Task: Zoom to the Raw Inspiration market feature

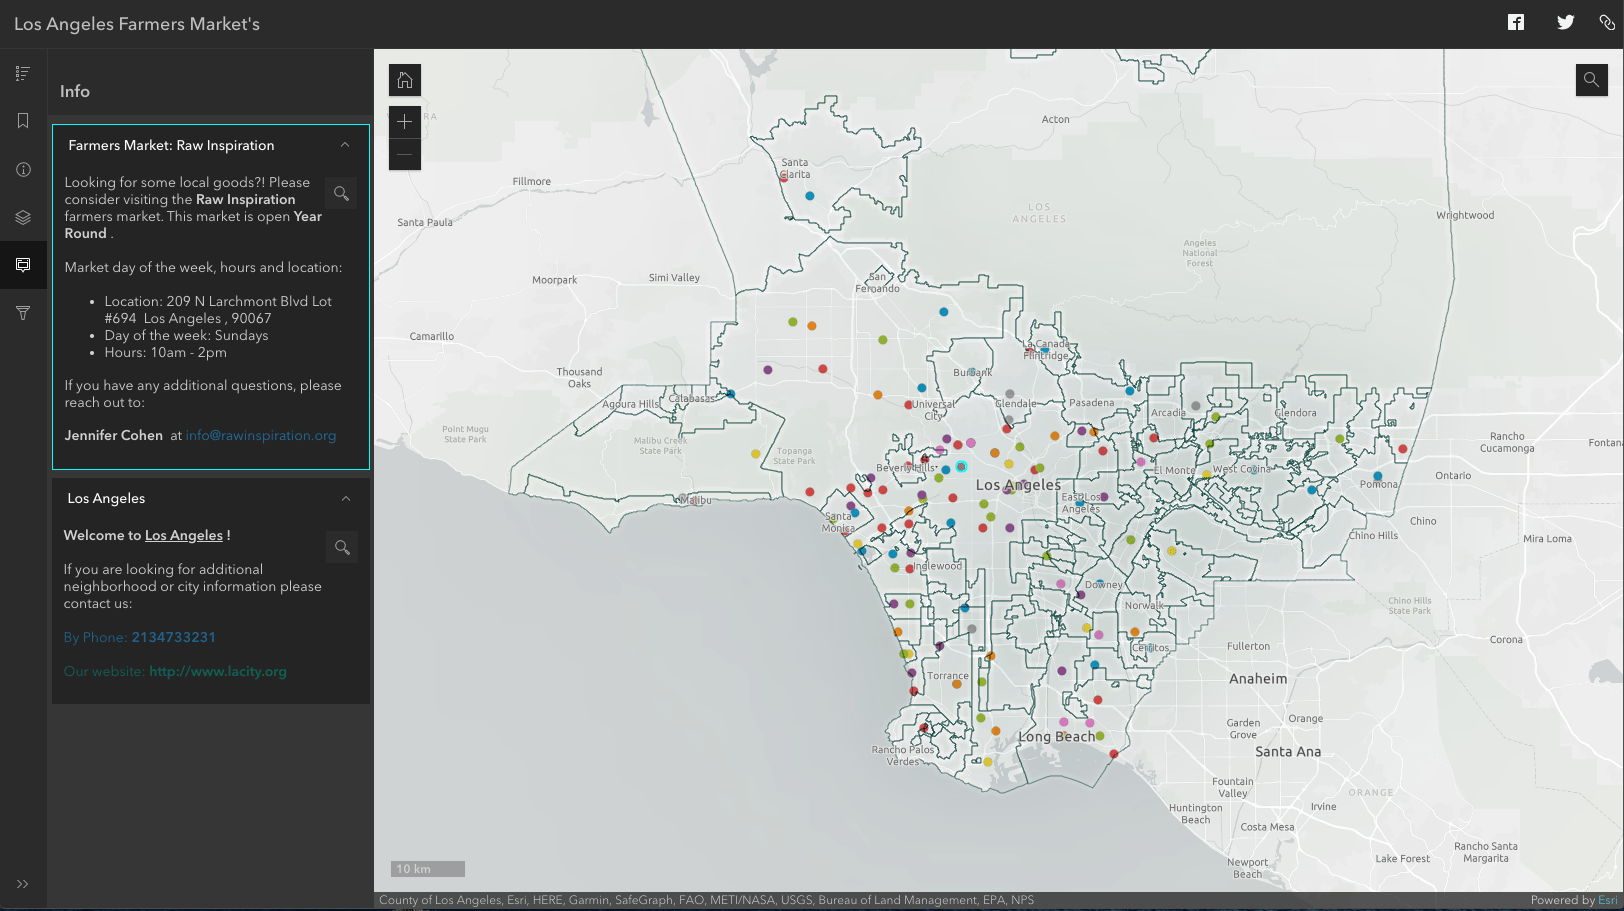Action: [x=342, y=193]
